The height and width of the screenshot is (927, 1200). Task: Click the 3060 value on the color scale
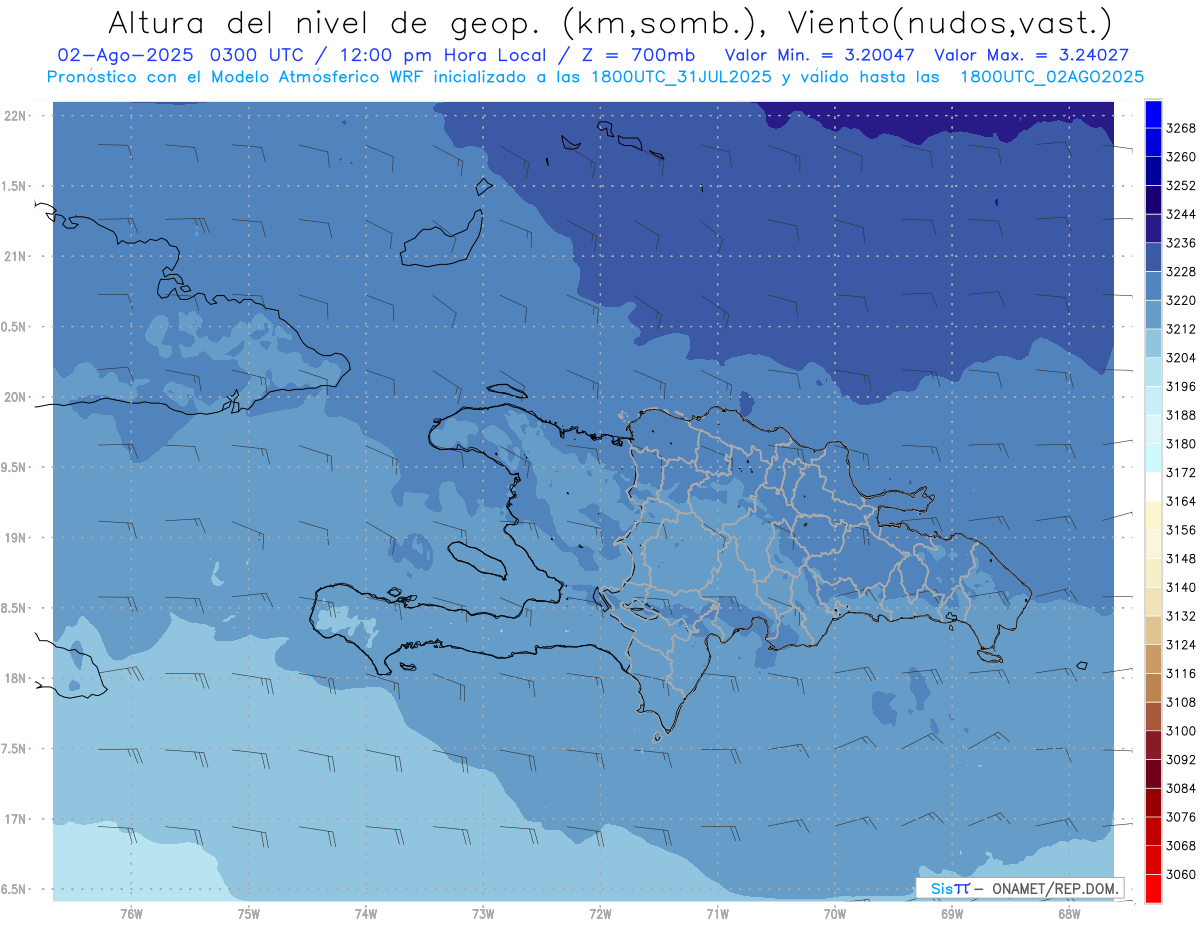pos(1181,874)
